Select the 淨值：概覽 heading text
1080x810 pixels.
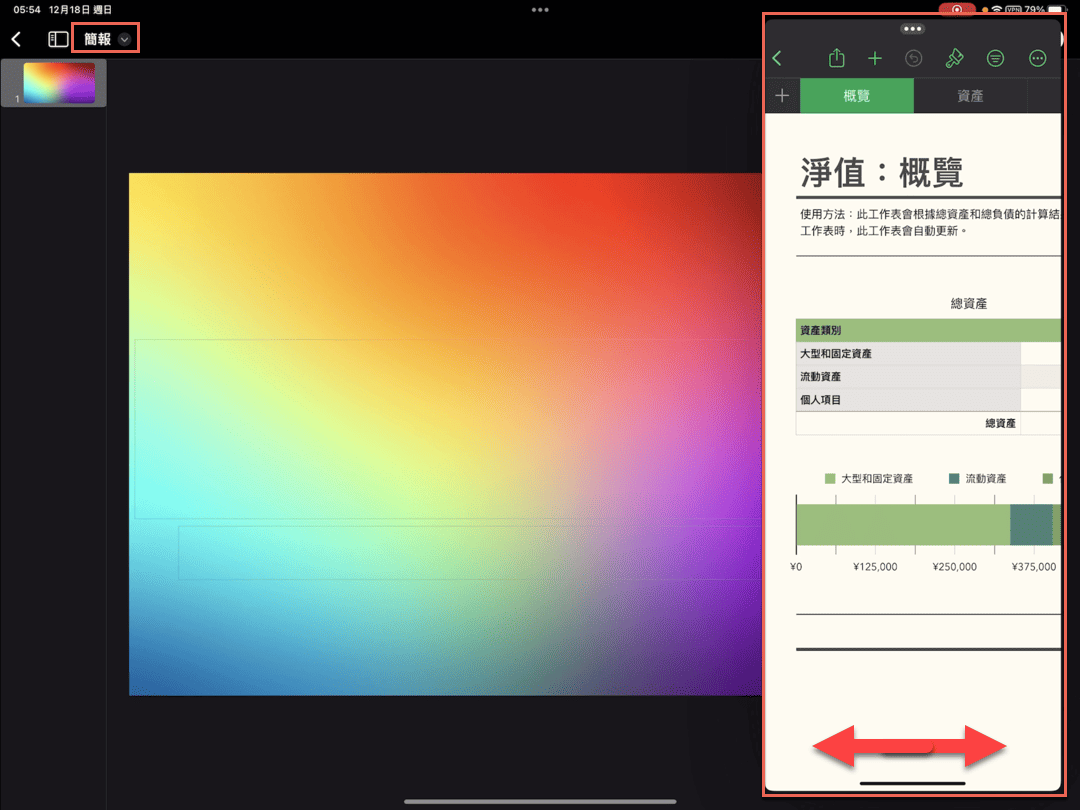[x=881, y=172]
